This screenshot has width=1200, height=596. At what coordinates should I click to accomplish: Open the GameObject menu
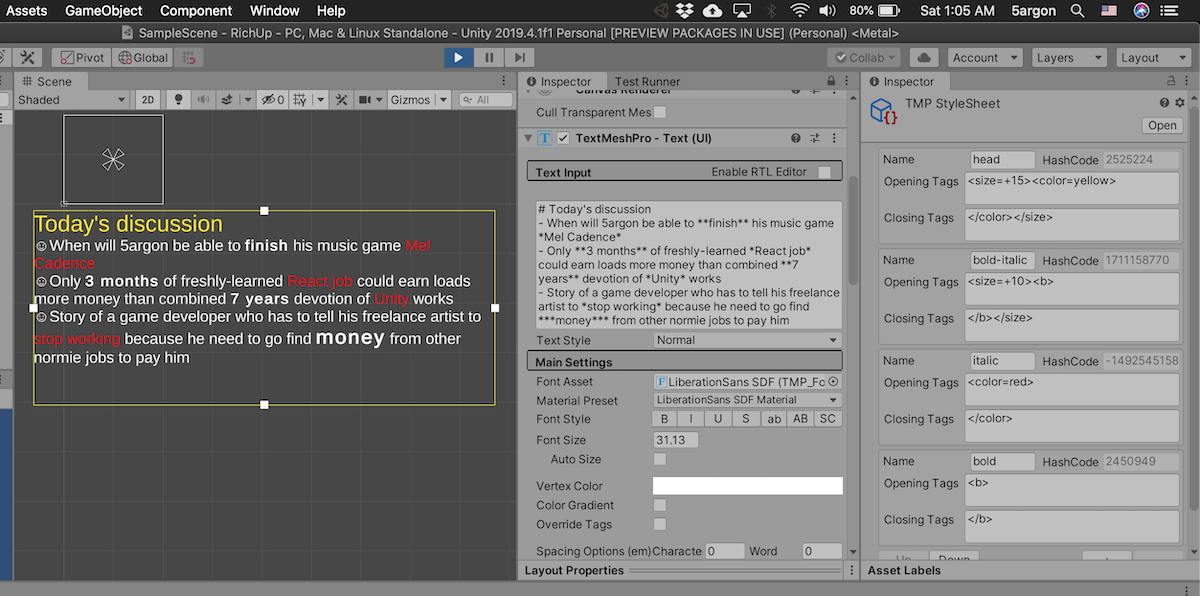click(104, 11)
